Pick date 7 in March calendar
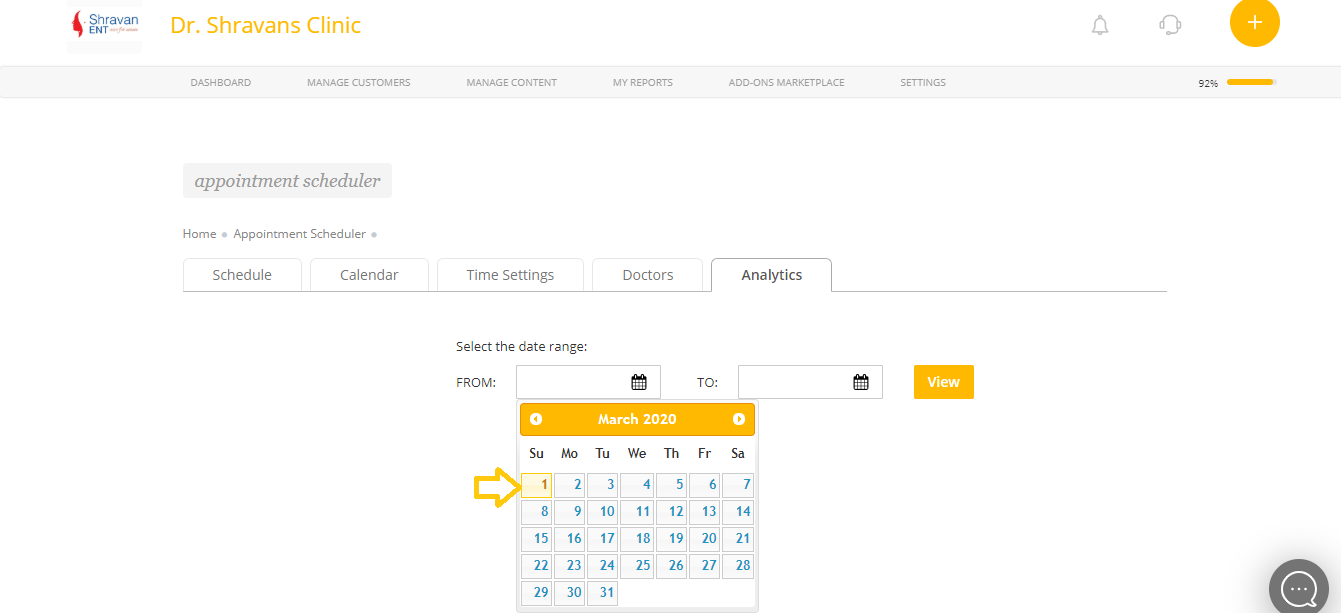 (x=738, y=485)
